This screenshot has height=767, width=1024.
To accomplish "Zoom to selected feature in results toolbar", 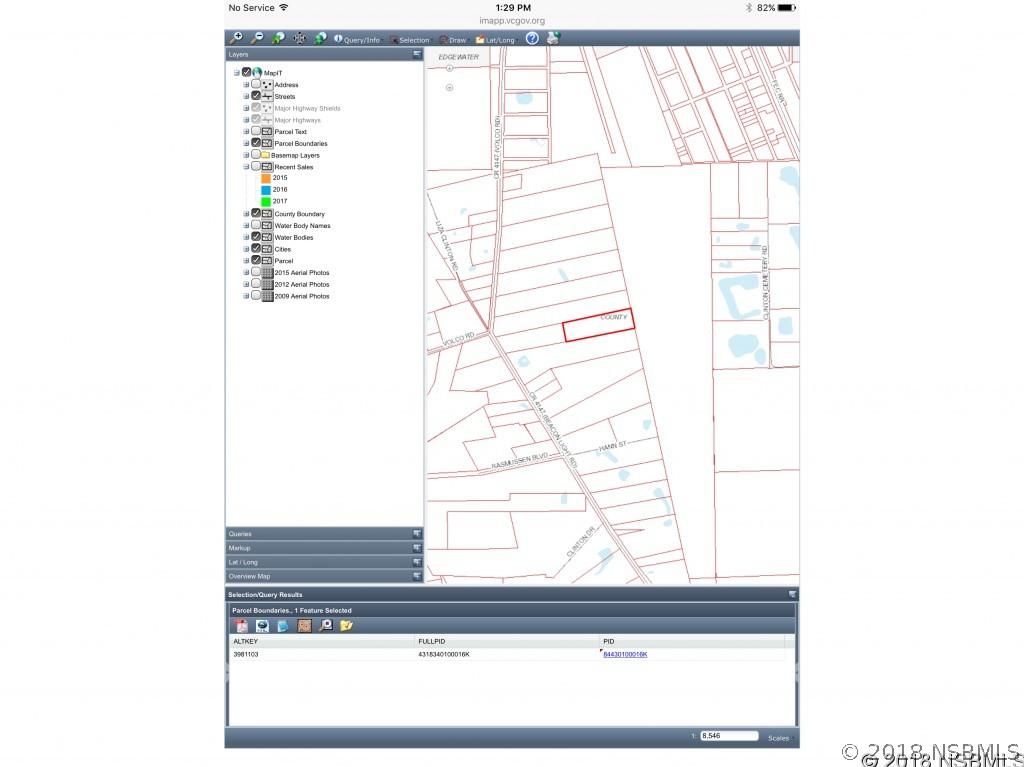I will [x=325, y=626].
